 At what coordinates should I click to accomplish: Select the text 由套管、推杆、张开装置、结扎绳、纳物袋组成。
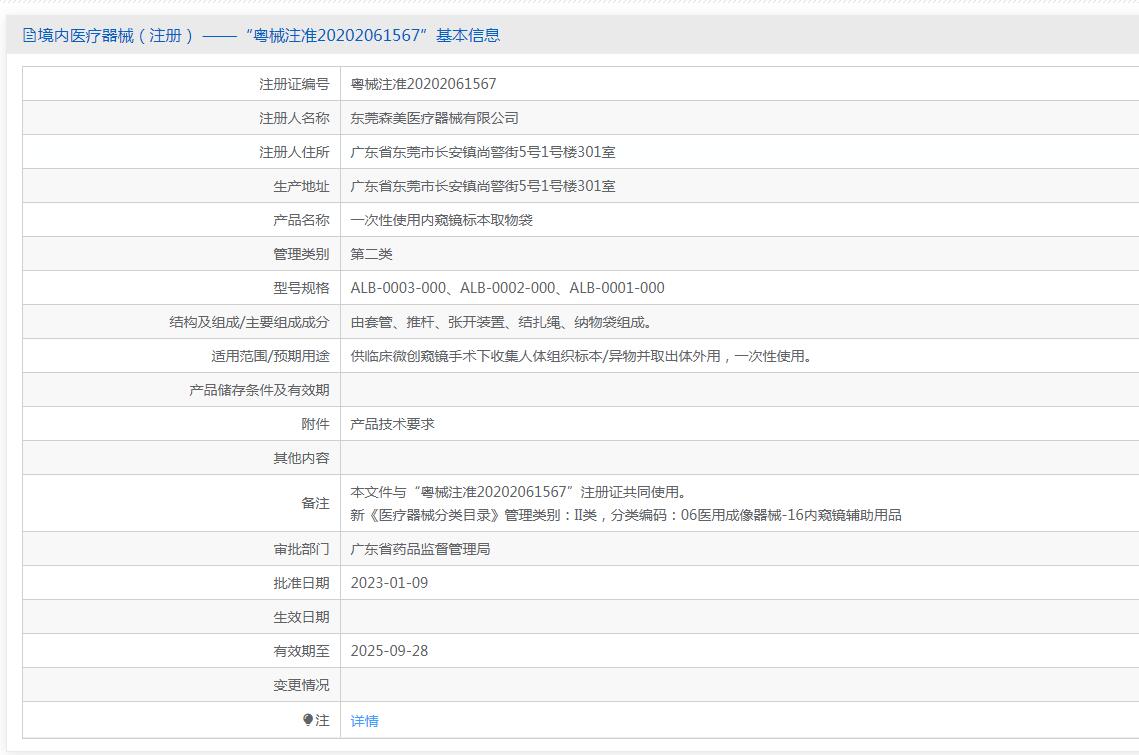click(503, 322)
